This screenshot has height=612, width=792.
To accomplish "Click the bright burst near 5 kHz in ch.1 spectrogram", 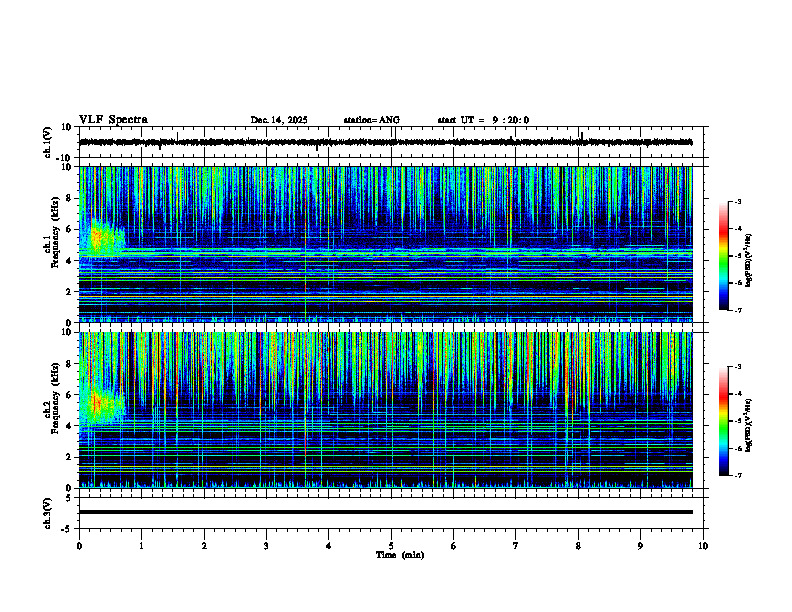I will pos(103,239).
